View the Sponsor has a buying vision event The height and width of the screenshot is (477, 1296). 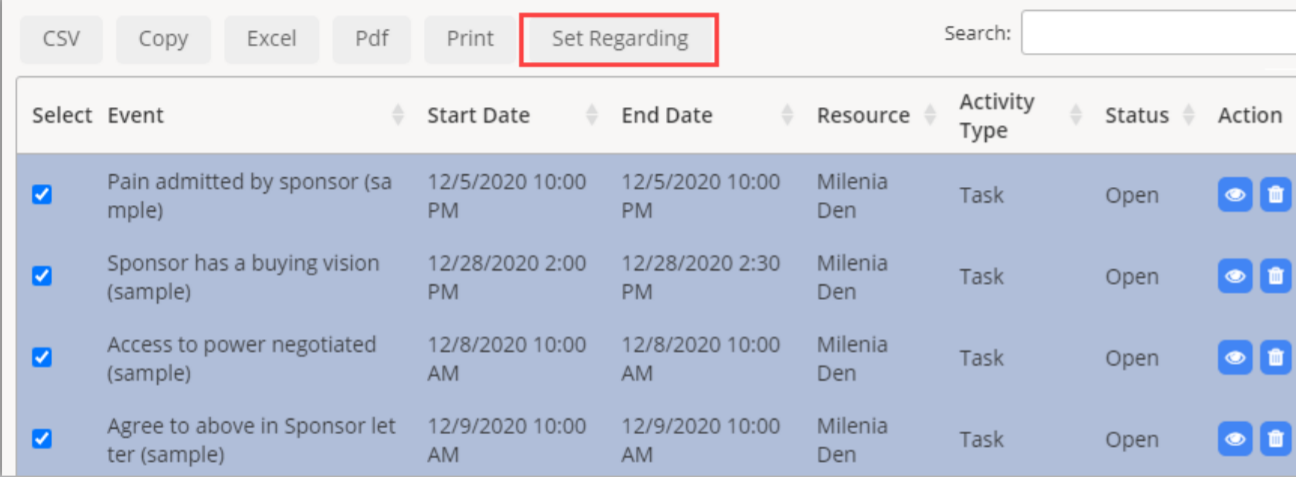tap(1234, 277)
